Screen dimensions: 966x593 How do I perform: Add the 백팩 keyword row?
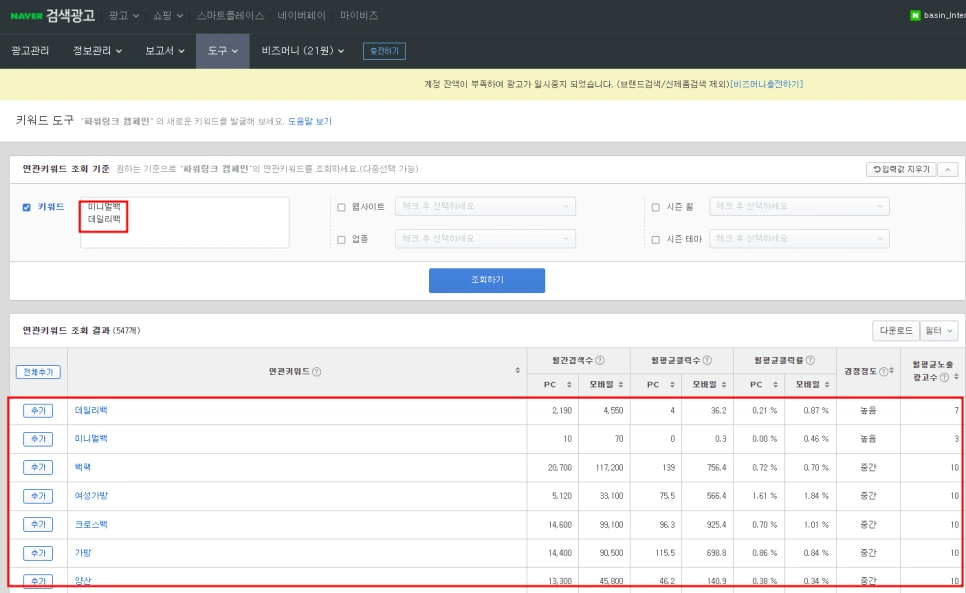pos(38,467)
